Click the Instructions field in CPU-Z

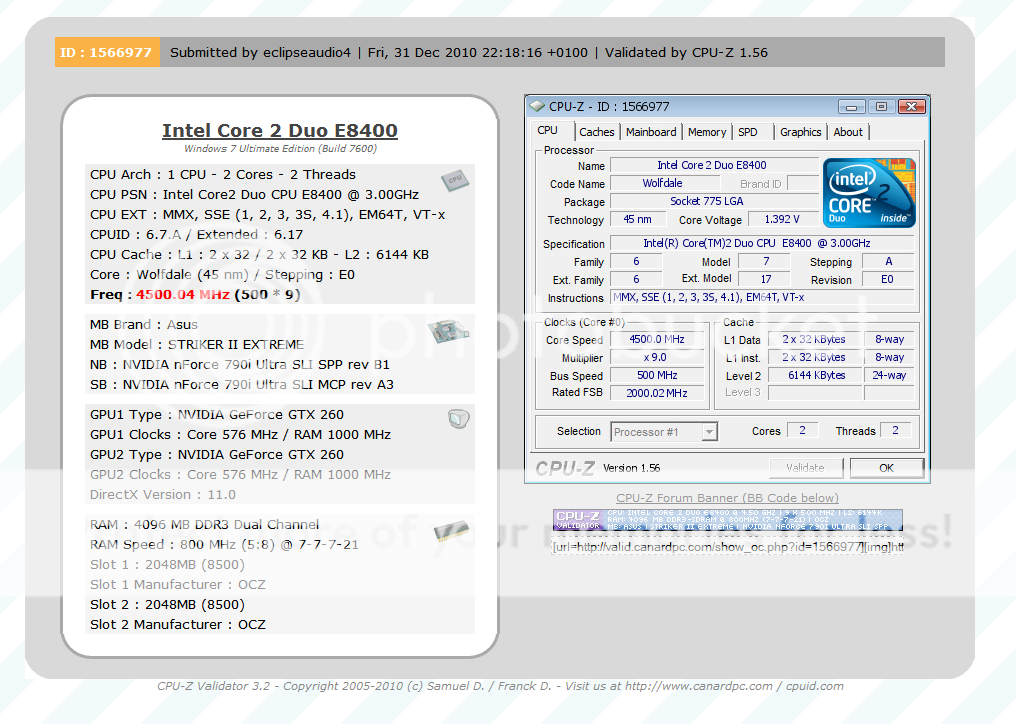(x=762, y=298)
